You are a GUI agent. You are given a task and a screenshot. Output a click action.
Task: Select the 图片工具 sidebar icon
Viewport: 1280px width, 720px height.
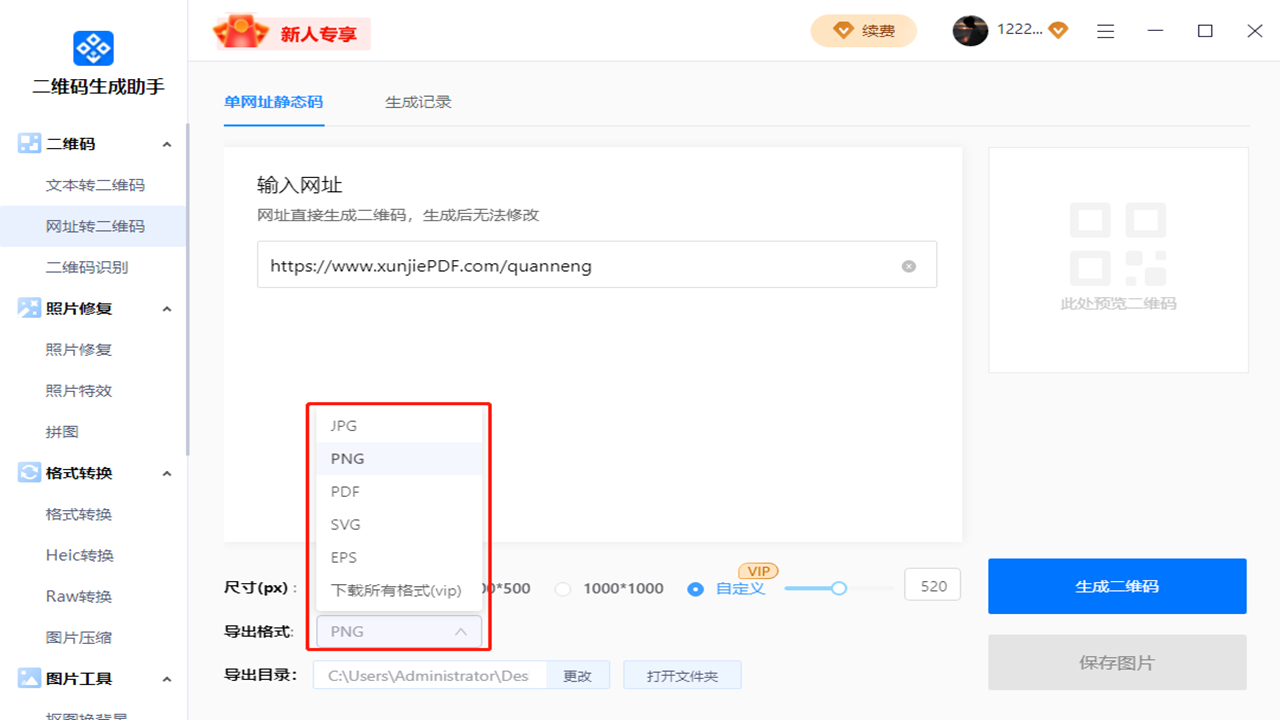(x=28, y=678)
